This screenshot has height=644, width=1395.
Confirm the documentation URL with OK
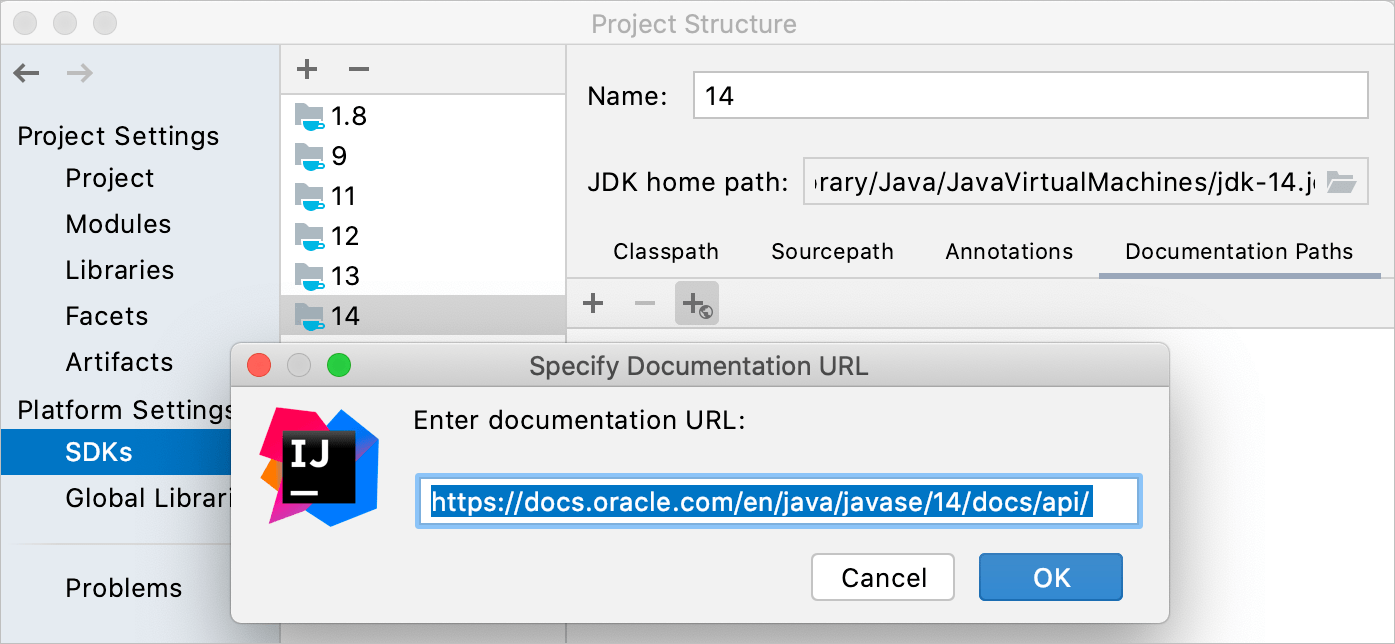pyautogui.click(x=1050, y=577)
